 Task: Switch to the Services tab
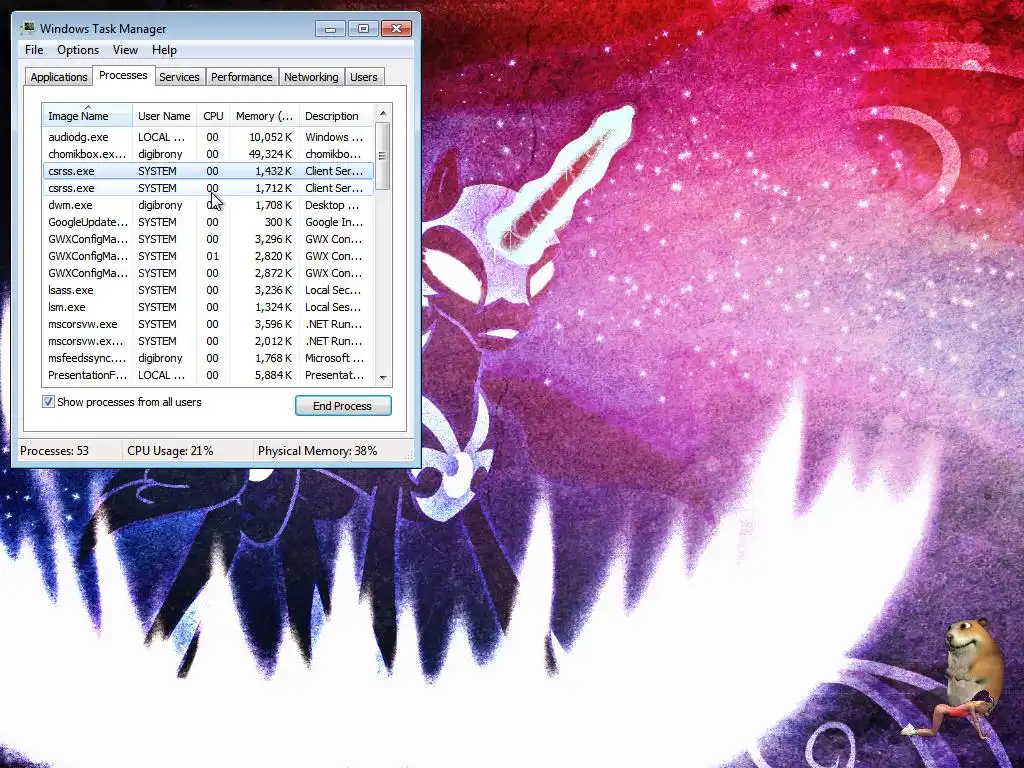tap(179, 77)
